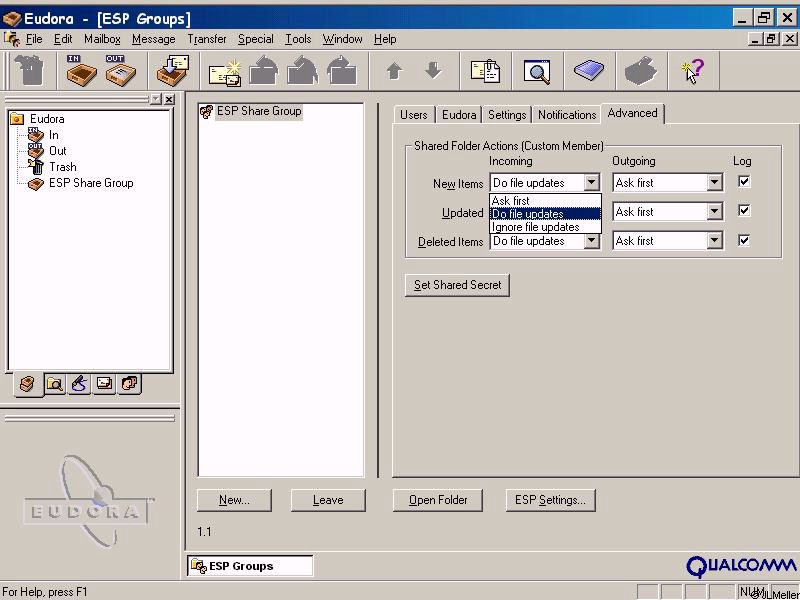Open Find Messages with the magnifier icon
800x600 pixels.
(537, 71)
